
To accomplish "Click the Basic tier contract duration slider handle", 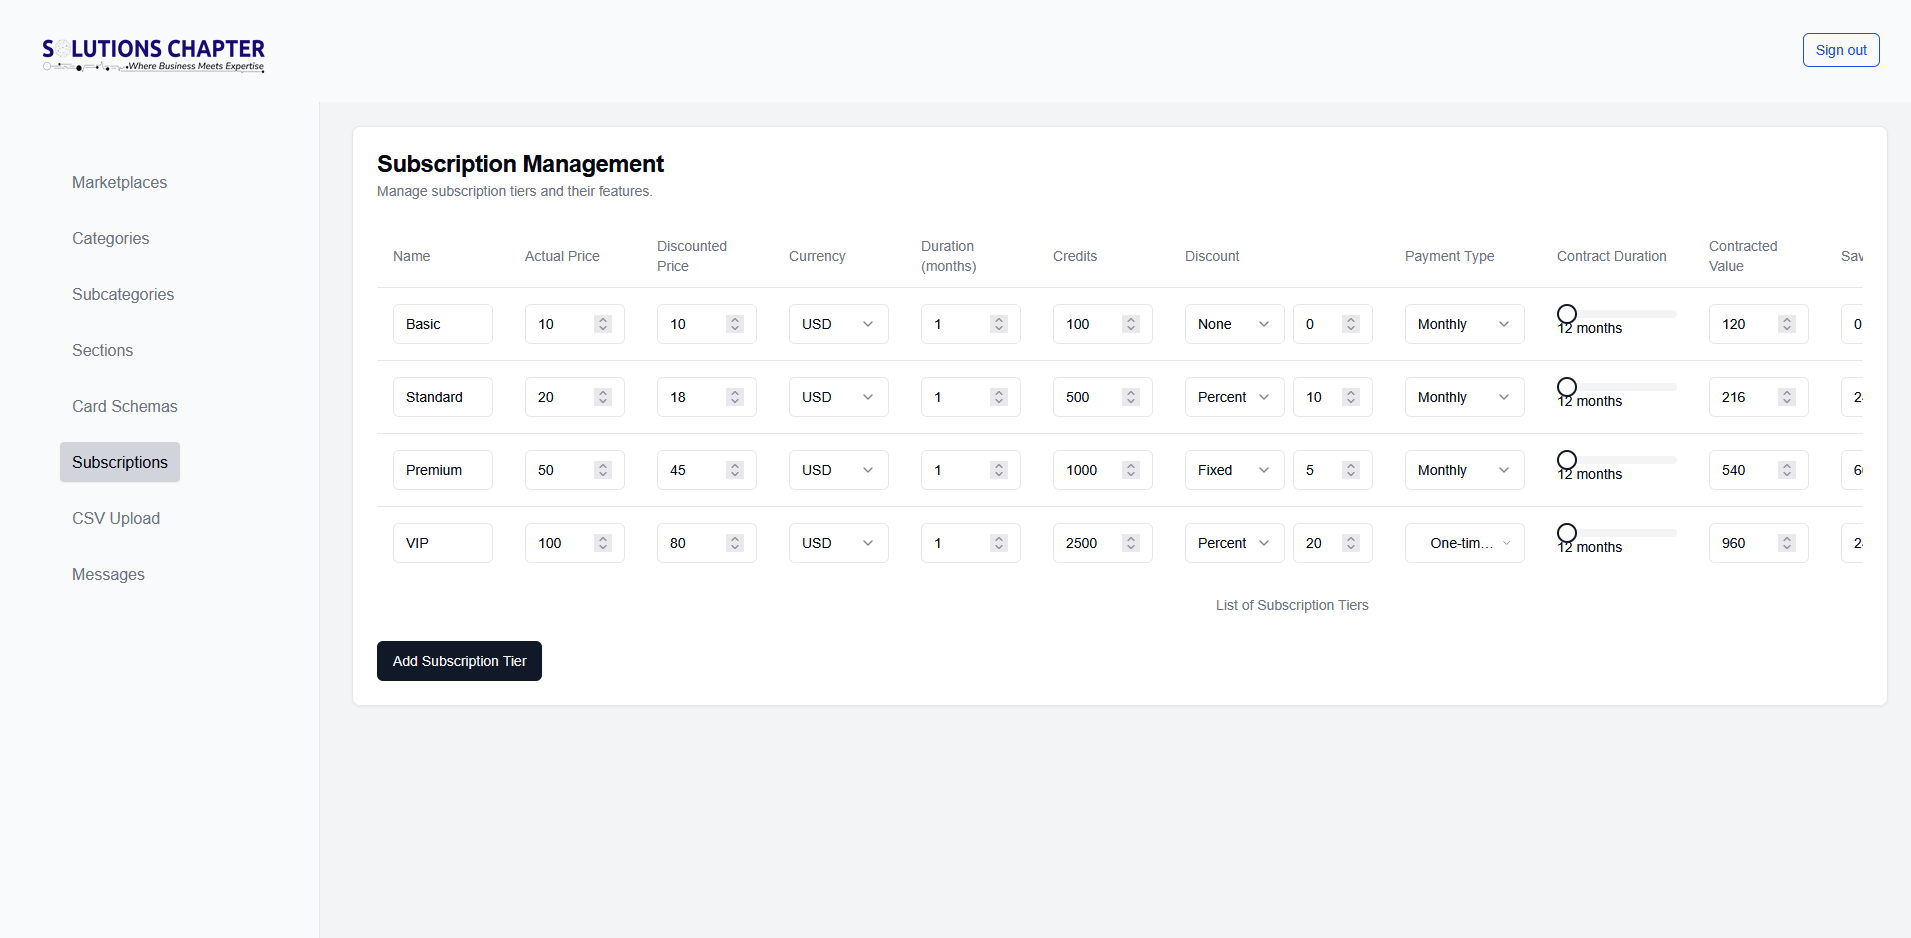I will [1567, 314].
